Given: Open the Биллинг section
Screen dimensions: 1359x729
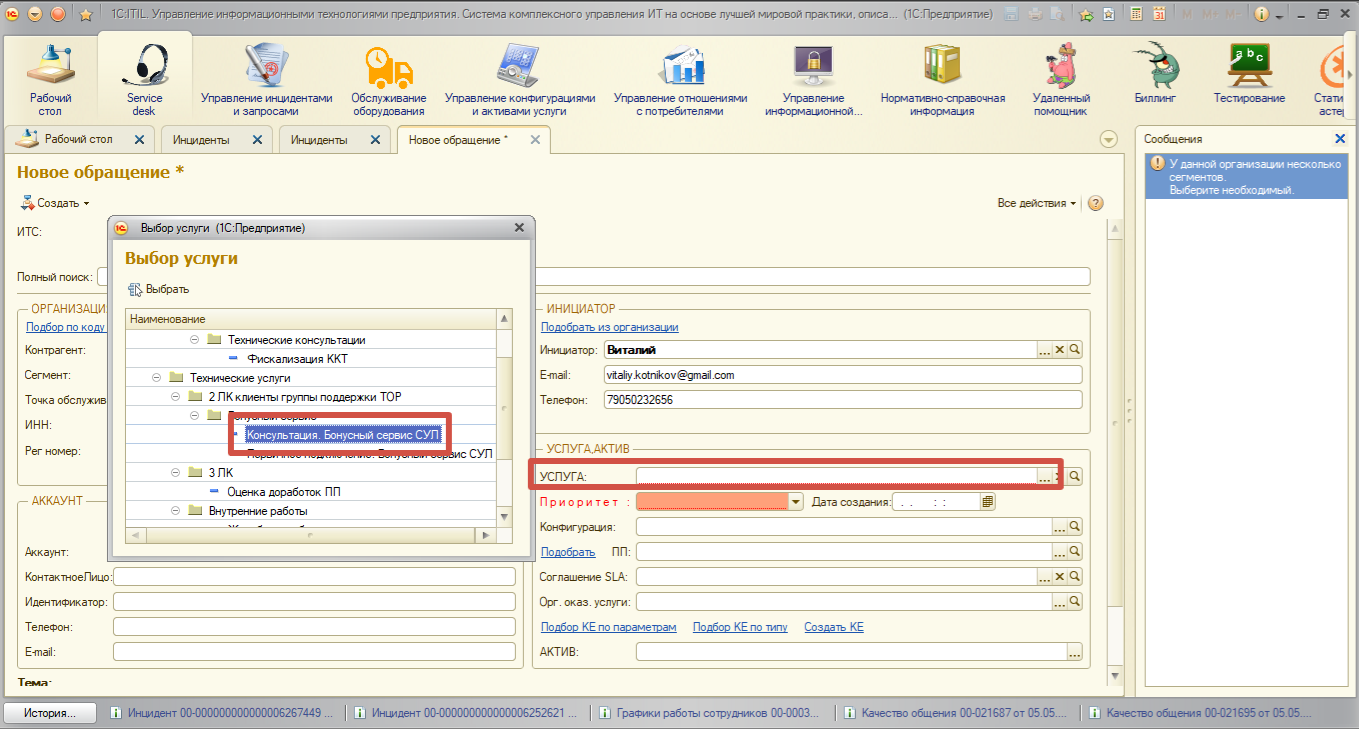Looking at the screenshot, I should tap(1155, 75).
